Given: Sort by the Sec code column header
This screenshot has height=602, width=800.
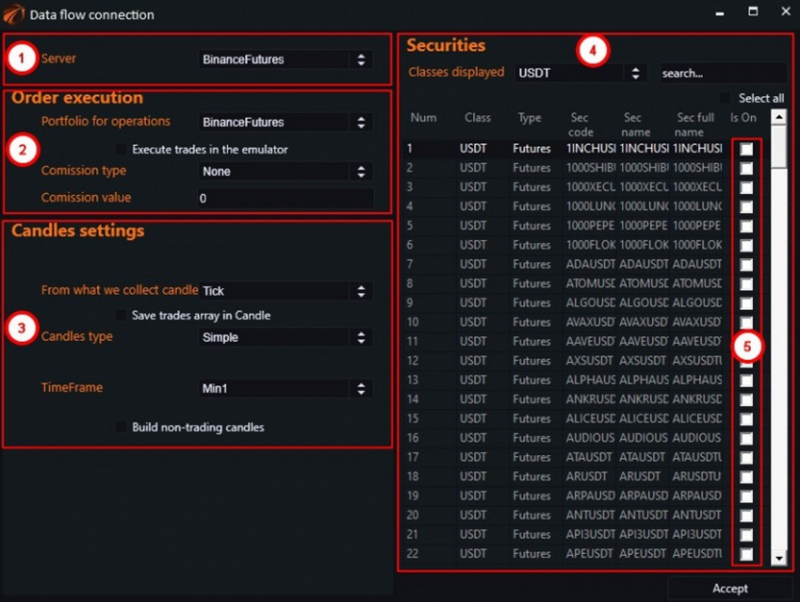Looking at the screenshot, I should coord(580,125).
